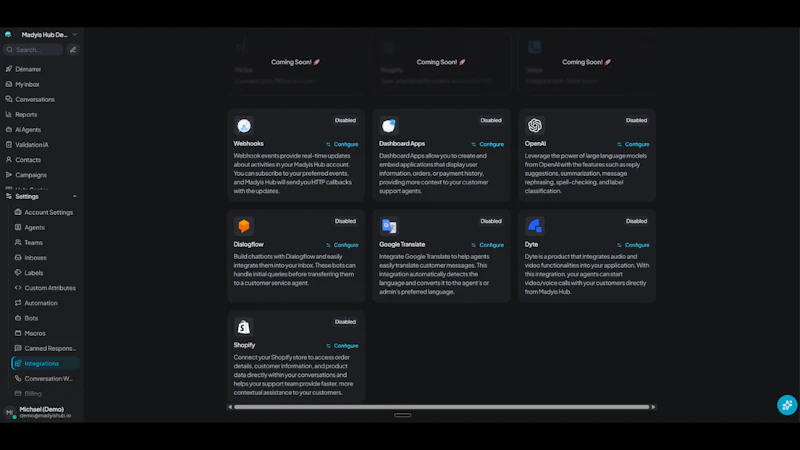This screenshot has height=450, width=800.
Task: Click the compose new conversation pencil icon
Action: (73, 50)
